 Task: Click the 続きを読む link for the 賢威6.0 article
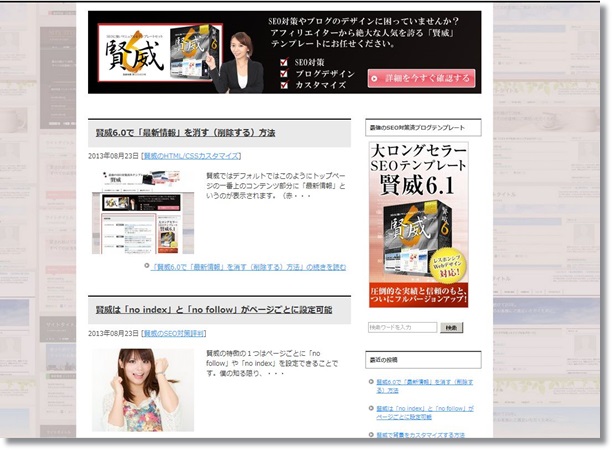[249, 267]
